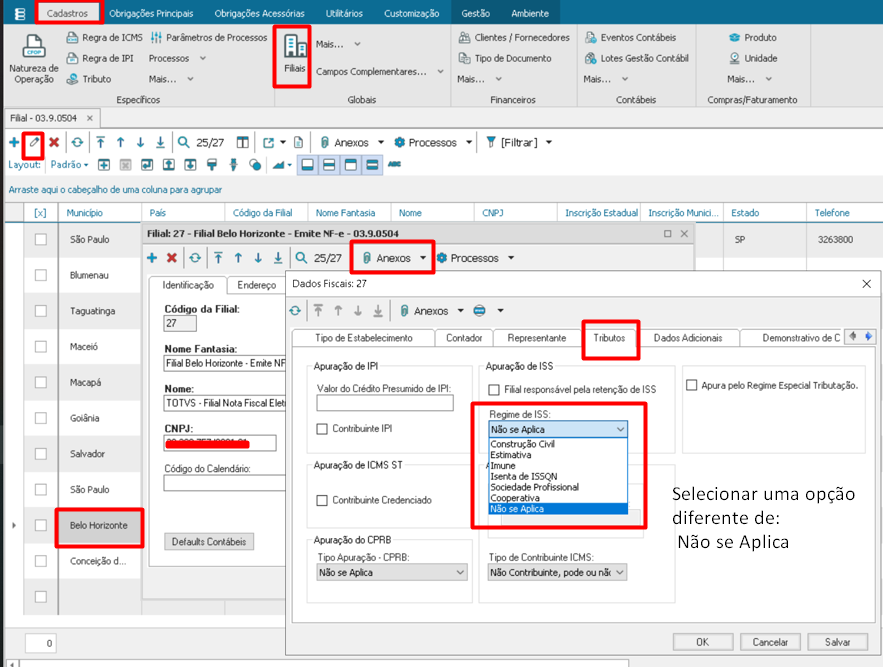The height and width of the screenshot is (667, 883).
Task: Switch to the Contador tab
Action: point(464,338)
